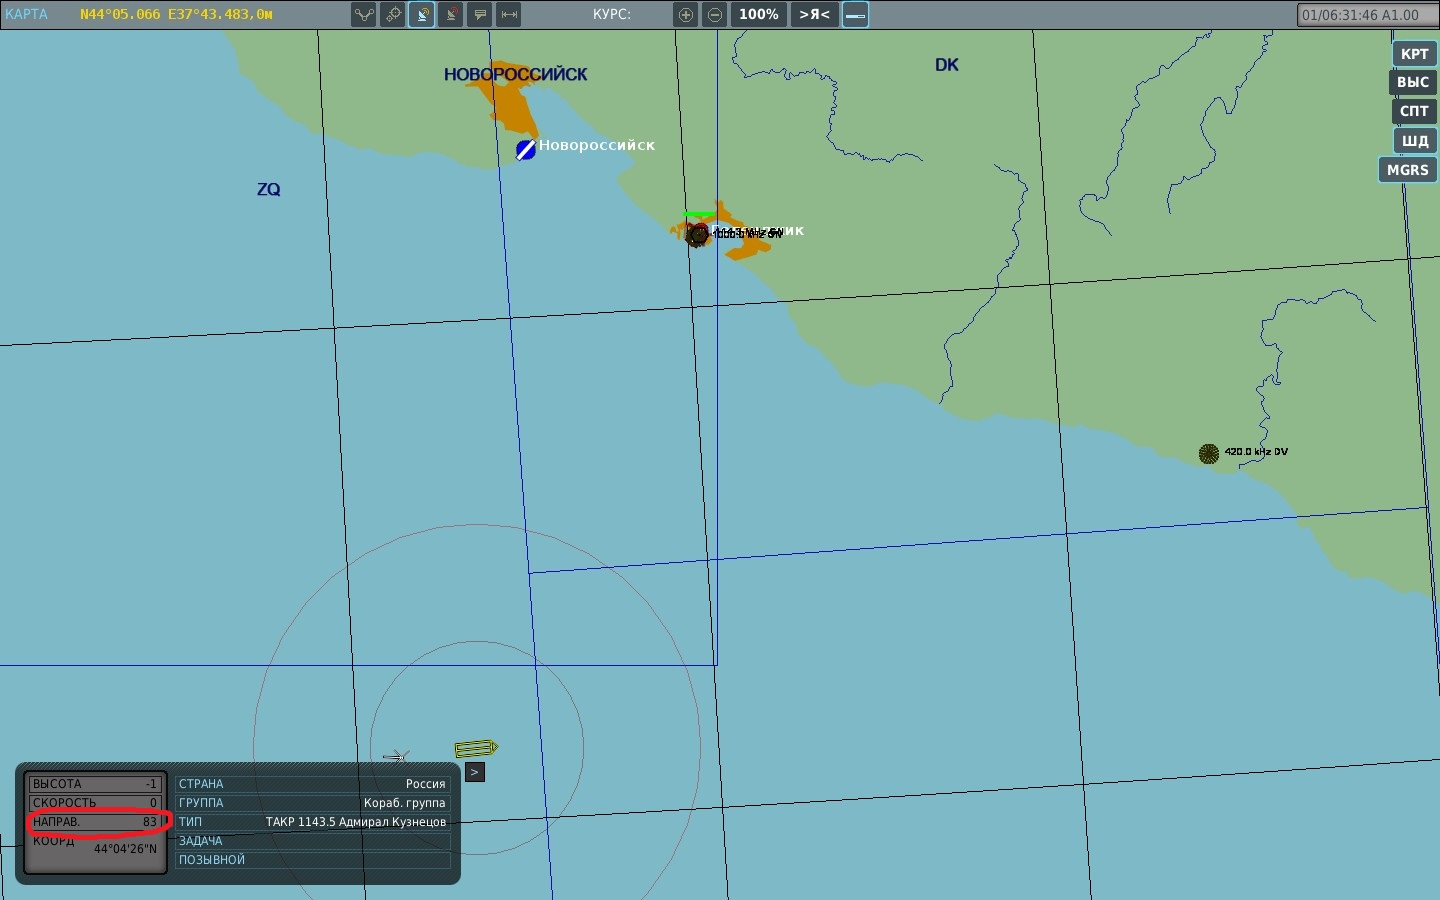Click the КУРС: heading label

pos(612,15)
